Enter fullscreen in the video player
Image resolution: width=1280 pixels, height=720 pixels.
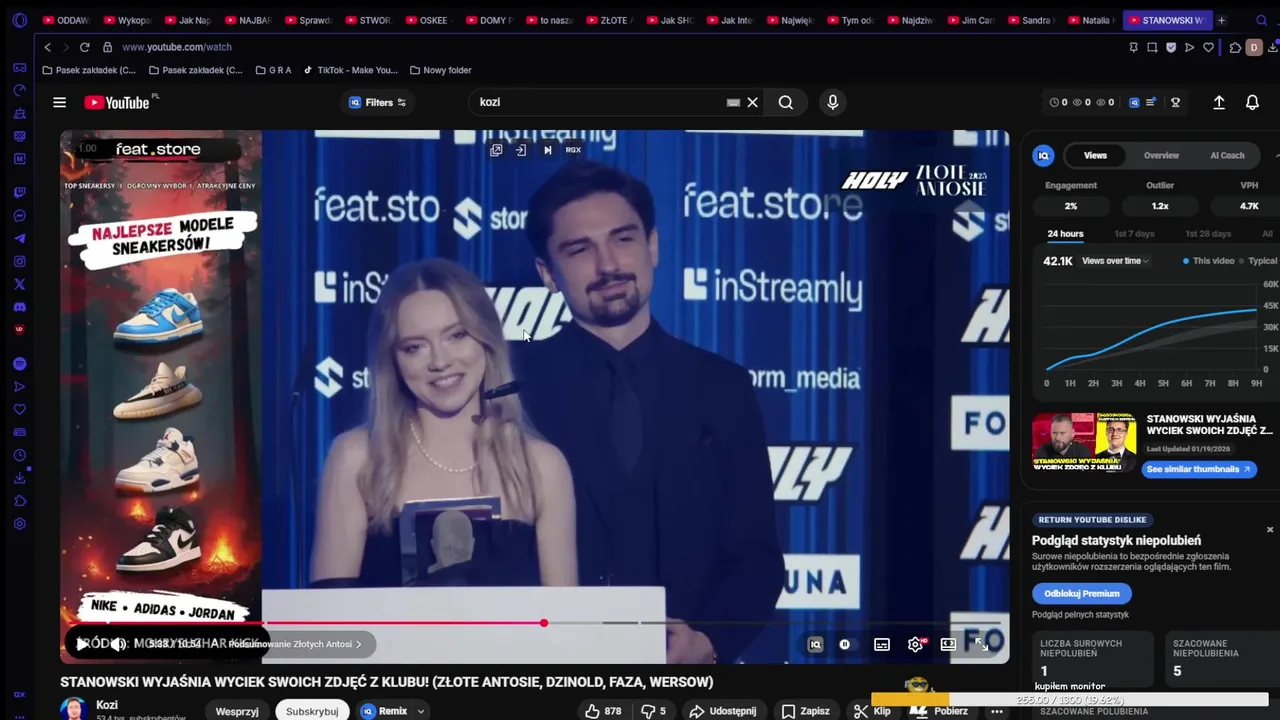pyautogui.click(x=981, y=645)
